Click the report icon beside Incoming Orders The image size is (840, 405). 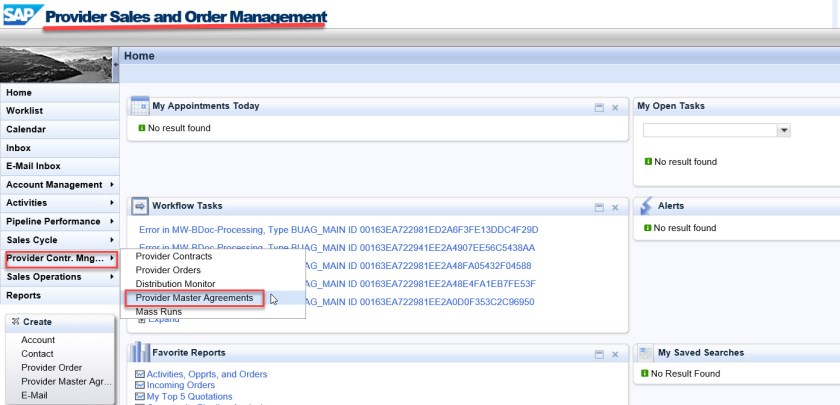[x=140, y=385]
